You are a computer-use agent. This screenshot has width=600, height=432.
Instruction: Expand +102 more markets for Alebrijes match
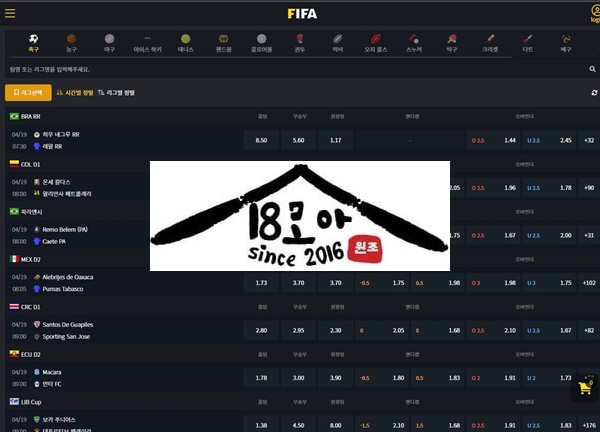click(589, 283)
